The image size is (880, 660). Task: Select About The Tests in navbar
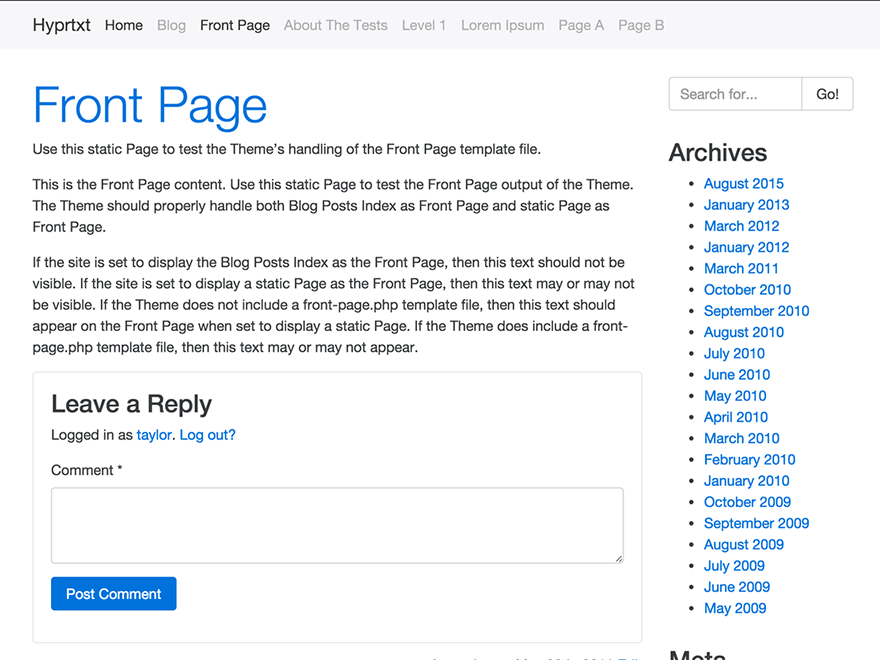tap(335, 25)
